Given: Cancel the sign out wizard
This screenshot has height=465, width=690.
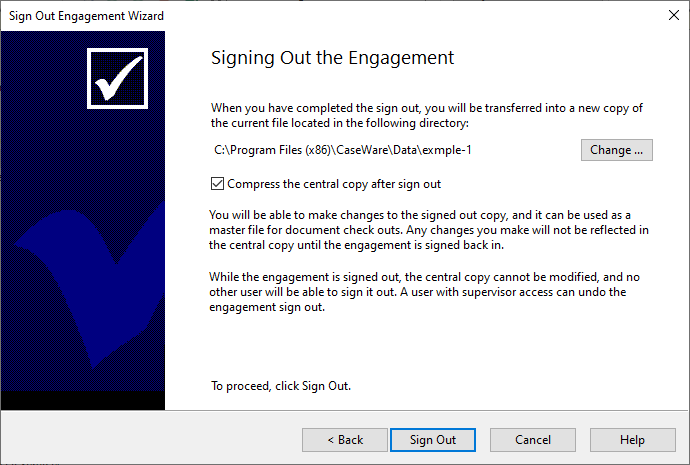Looking at the screenshot, I should click(x=532, y=439).
